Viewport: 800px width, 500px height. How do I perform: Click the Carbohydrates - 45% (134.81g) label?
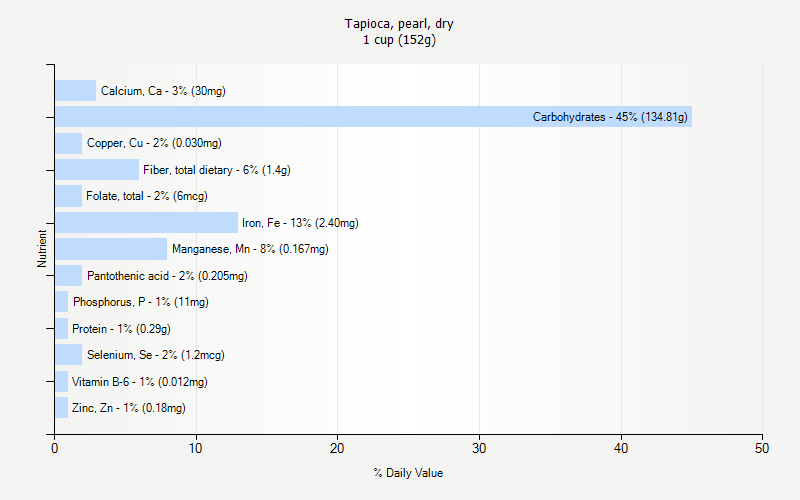point(610,117)
